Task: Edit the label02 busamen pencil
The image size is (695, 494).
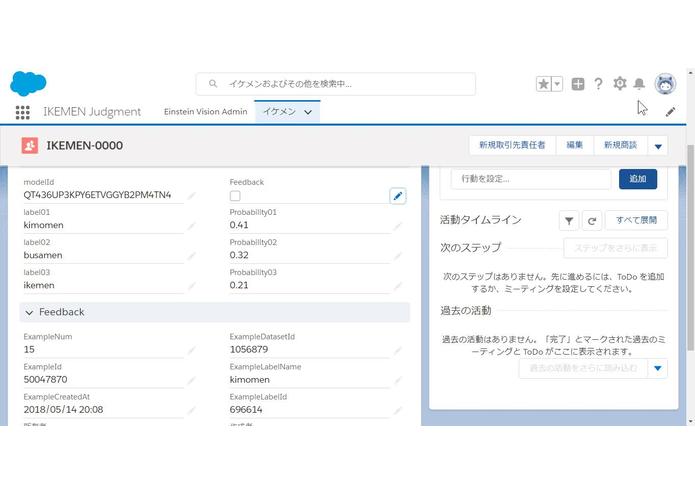Action: (191, 256)
